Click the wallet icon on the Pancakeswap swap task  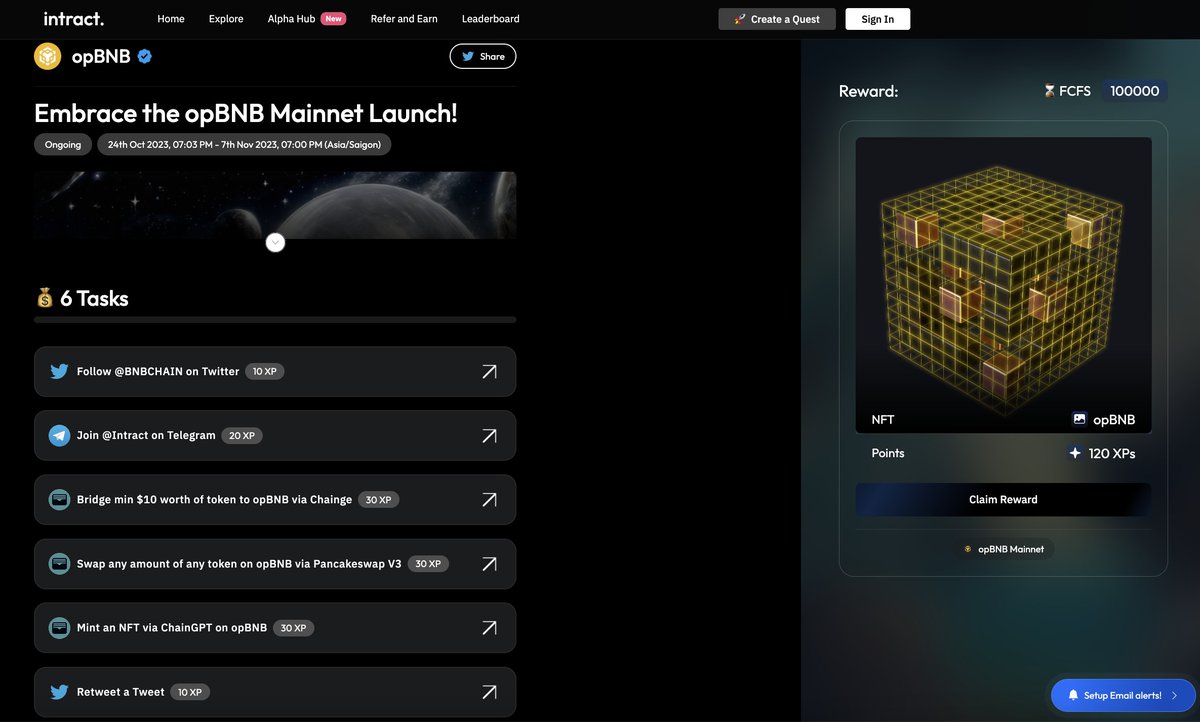pyautogui.click(x=59, y=564)
